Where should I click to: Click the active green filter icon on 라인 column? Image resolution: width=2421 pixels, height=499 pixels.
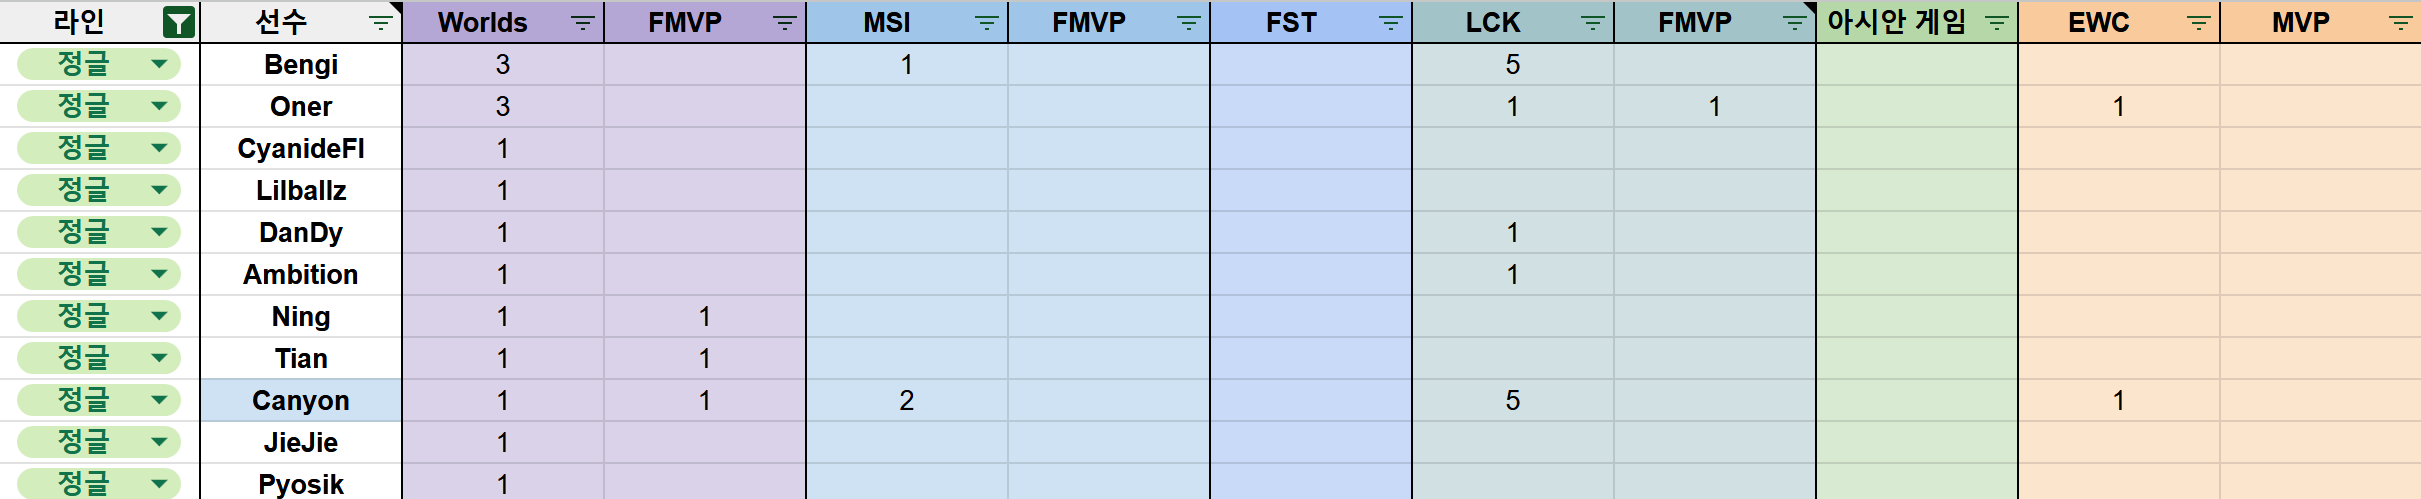[178, 22]
